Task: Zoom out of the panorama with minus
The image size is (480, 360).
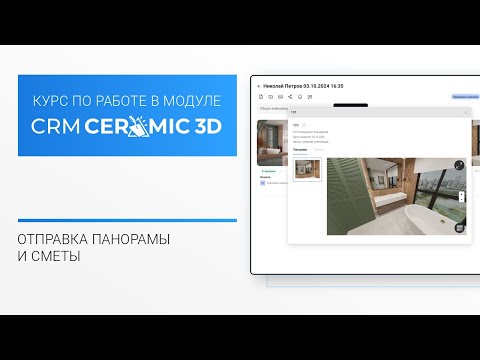Action: click(x=461, y=199)
